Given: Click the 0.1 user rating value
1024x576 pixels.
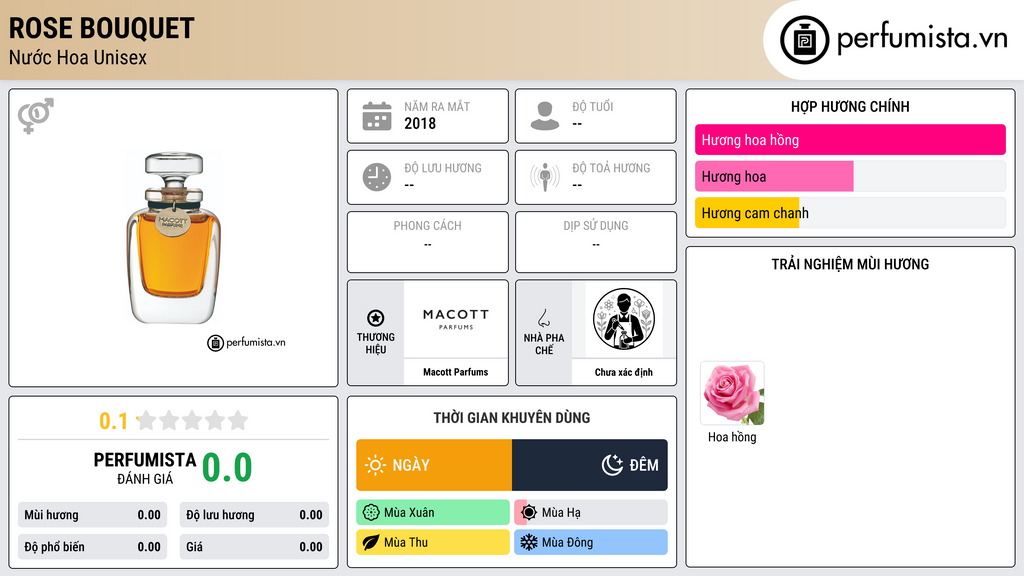Looking at the screenshot, I should (x=113, y=421).
